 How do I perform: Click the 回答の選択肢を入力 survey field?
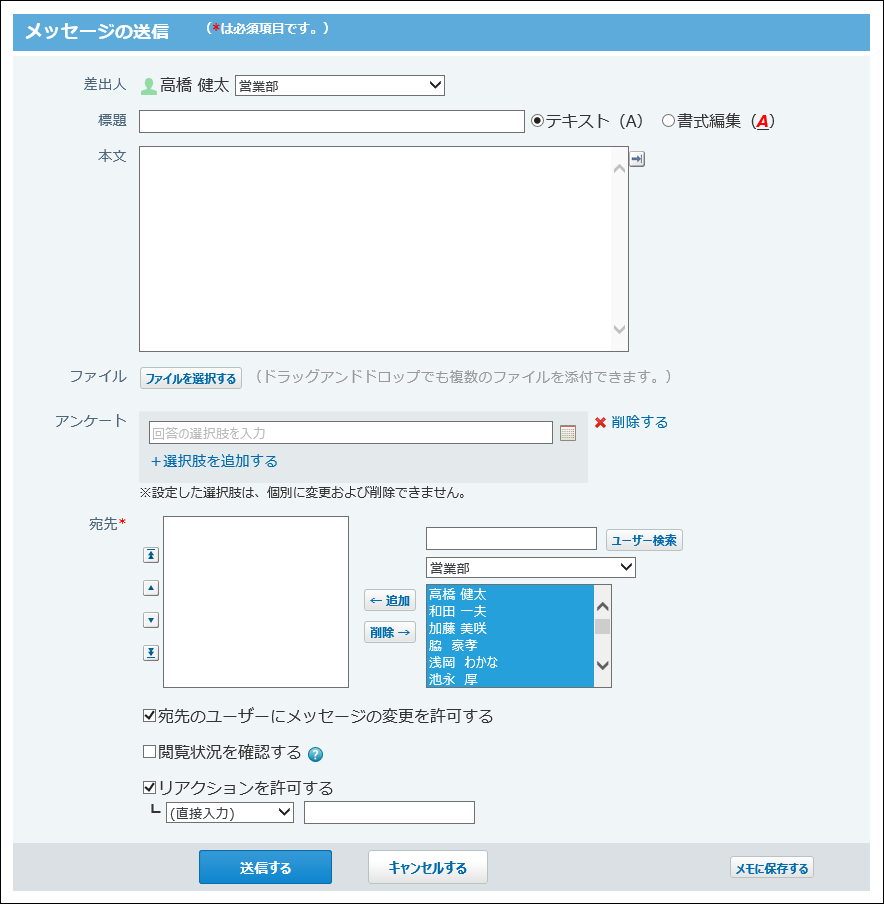point(351,432)
